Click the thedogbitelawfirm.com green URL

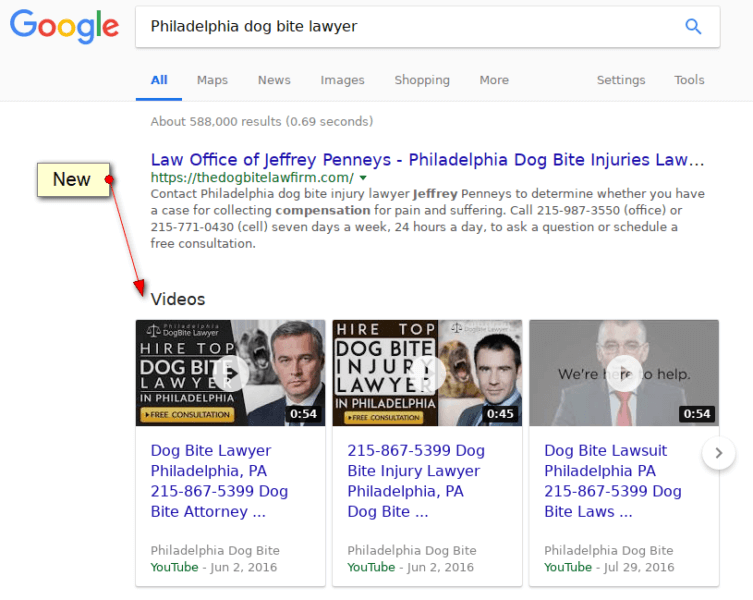252,178
